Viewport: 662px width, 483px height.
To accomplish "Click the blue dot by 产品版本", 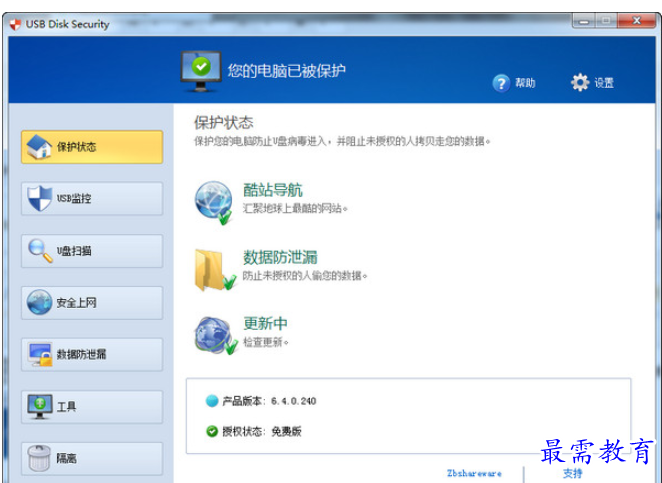I will 212,401.
